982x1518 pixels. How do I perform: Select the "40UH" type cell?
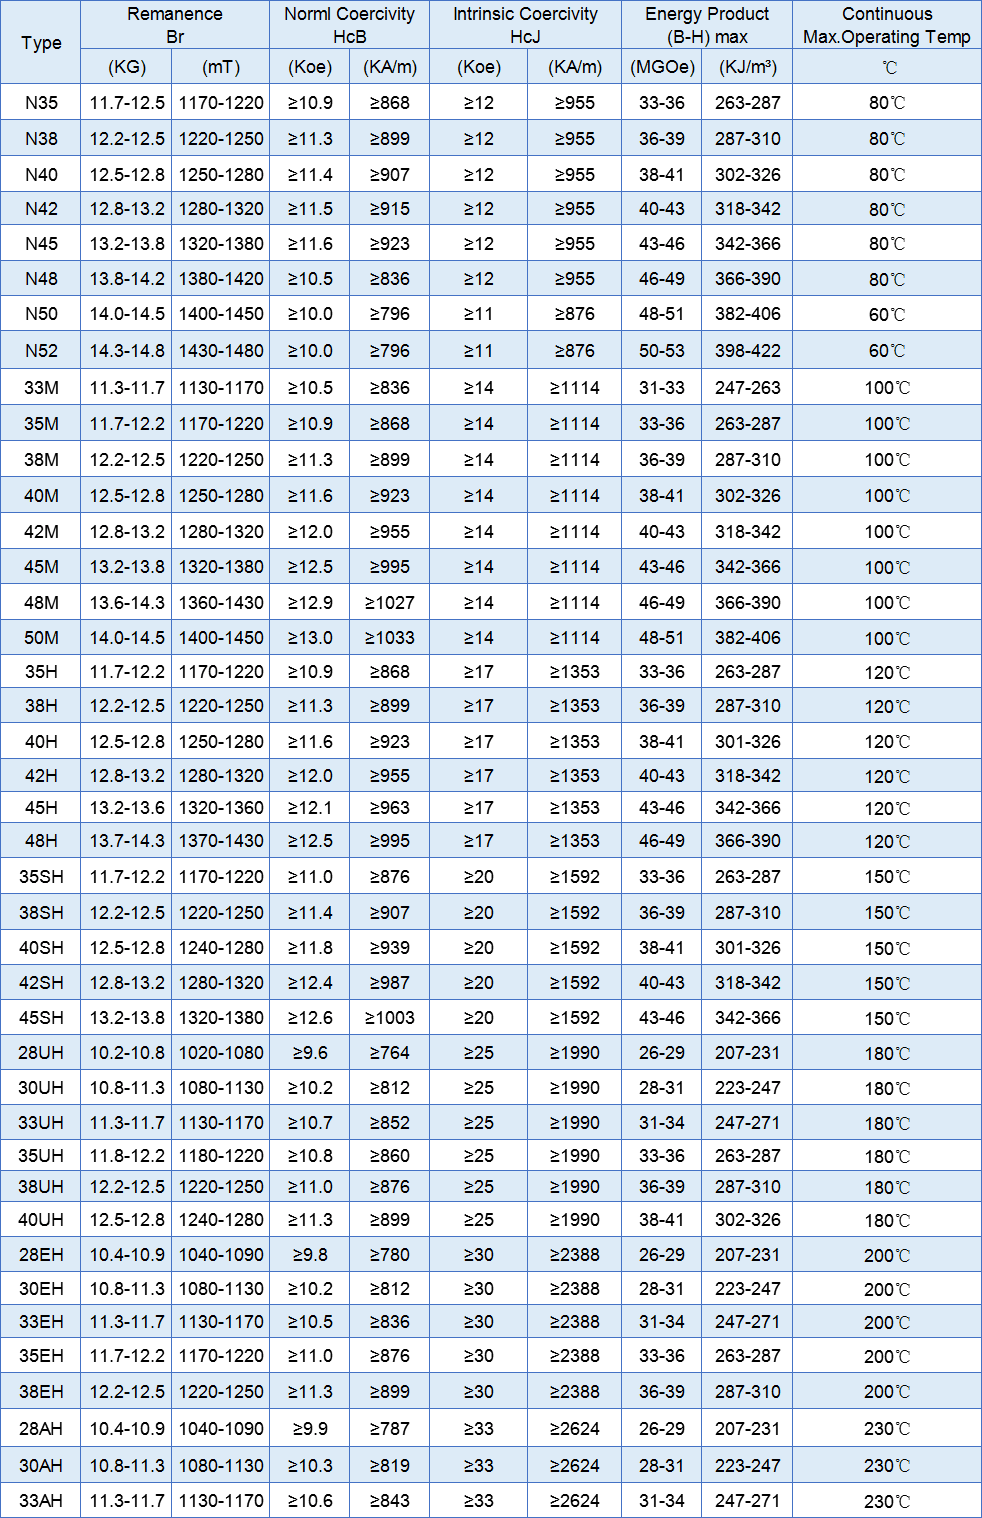[41, 1219]
